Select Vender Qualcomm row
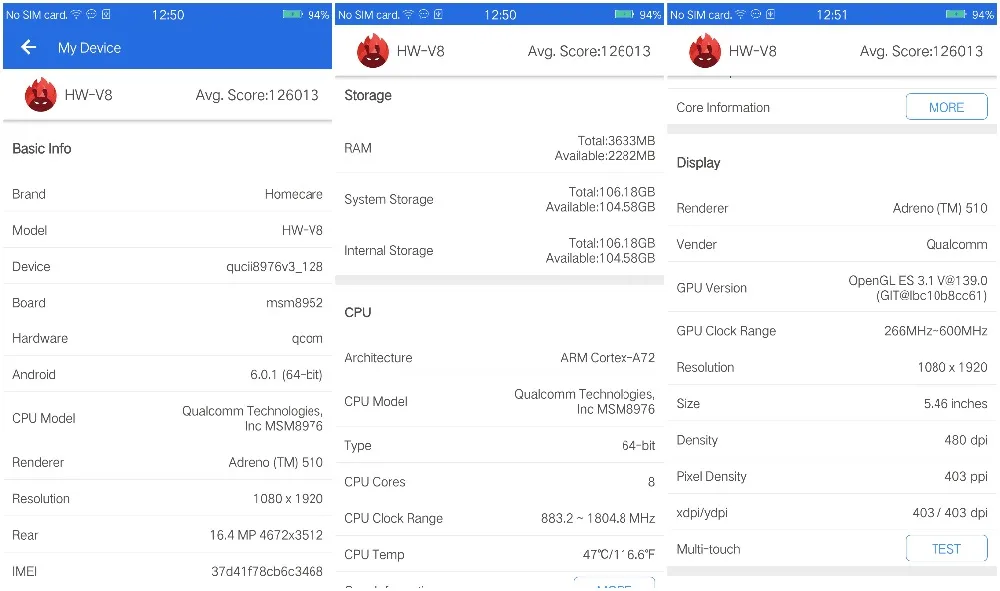The image size is (1000, 591). point(832,244)
